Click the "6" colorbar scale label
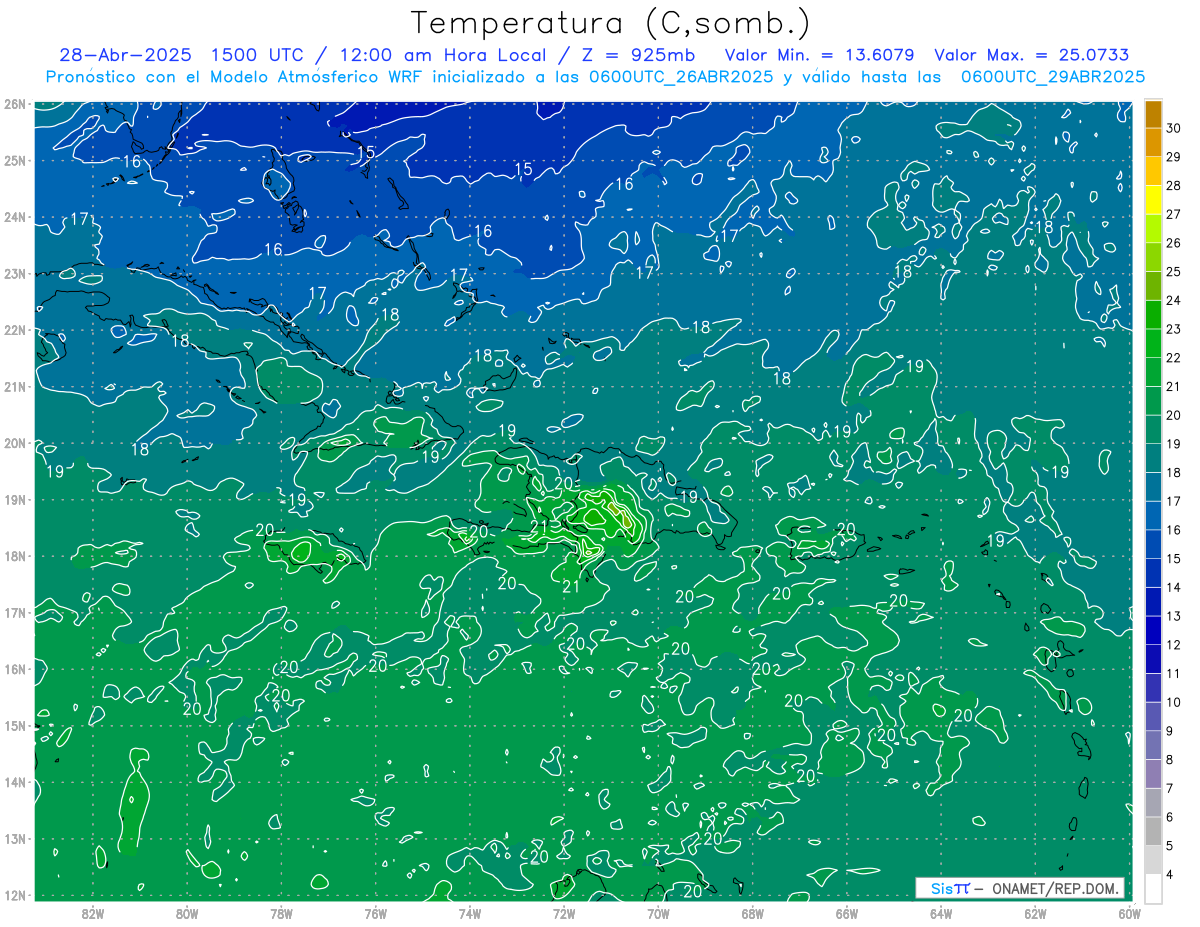Image resolution: width=1200 pixels, height=927 pixels. (1171, 817)
